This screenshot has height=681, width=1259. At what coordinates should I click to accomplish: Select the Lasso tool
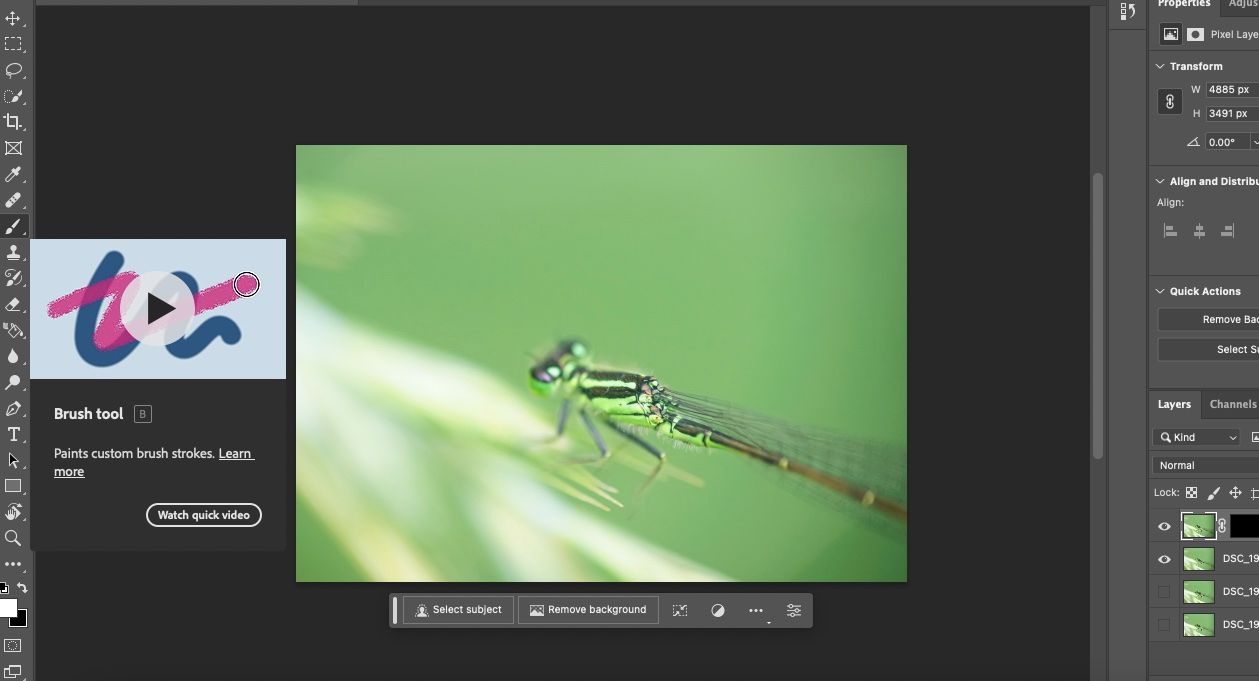[13, 70]
